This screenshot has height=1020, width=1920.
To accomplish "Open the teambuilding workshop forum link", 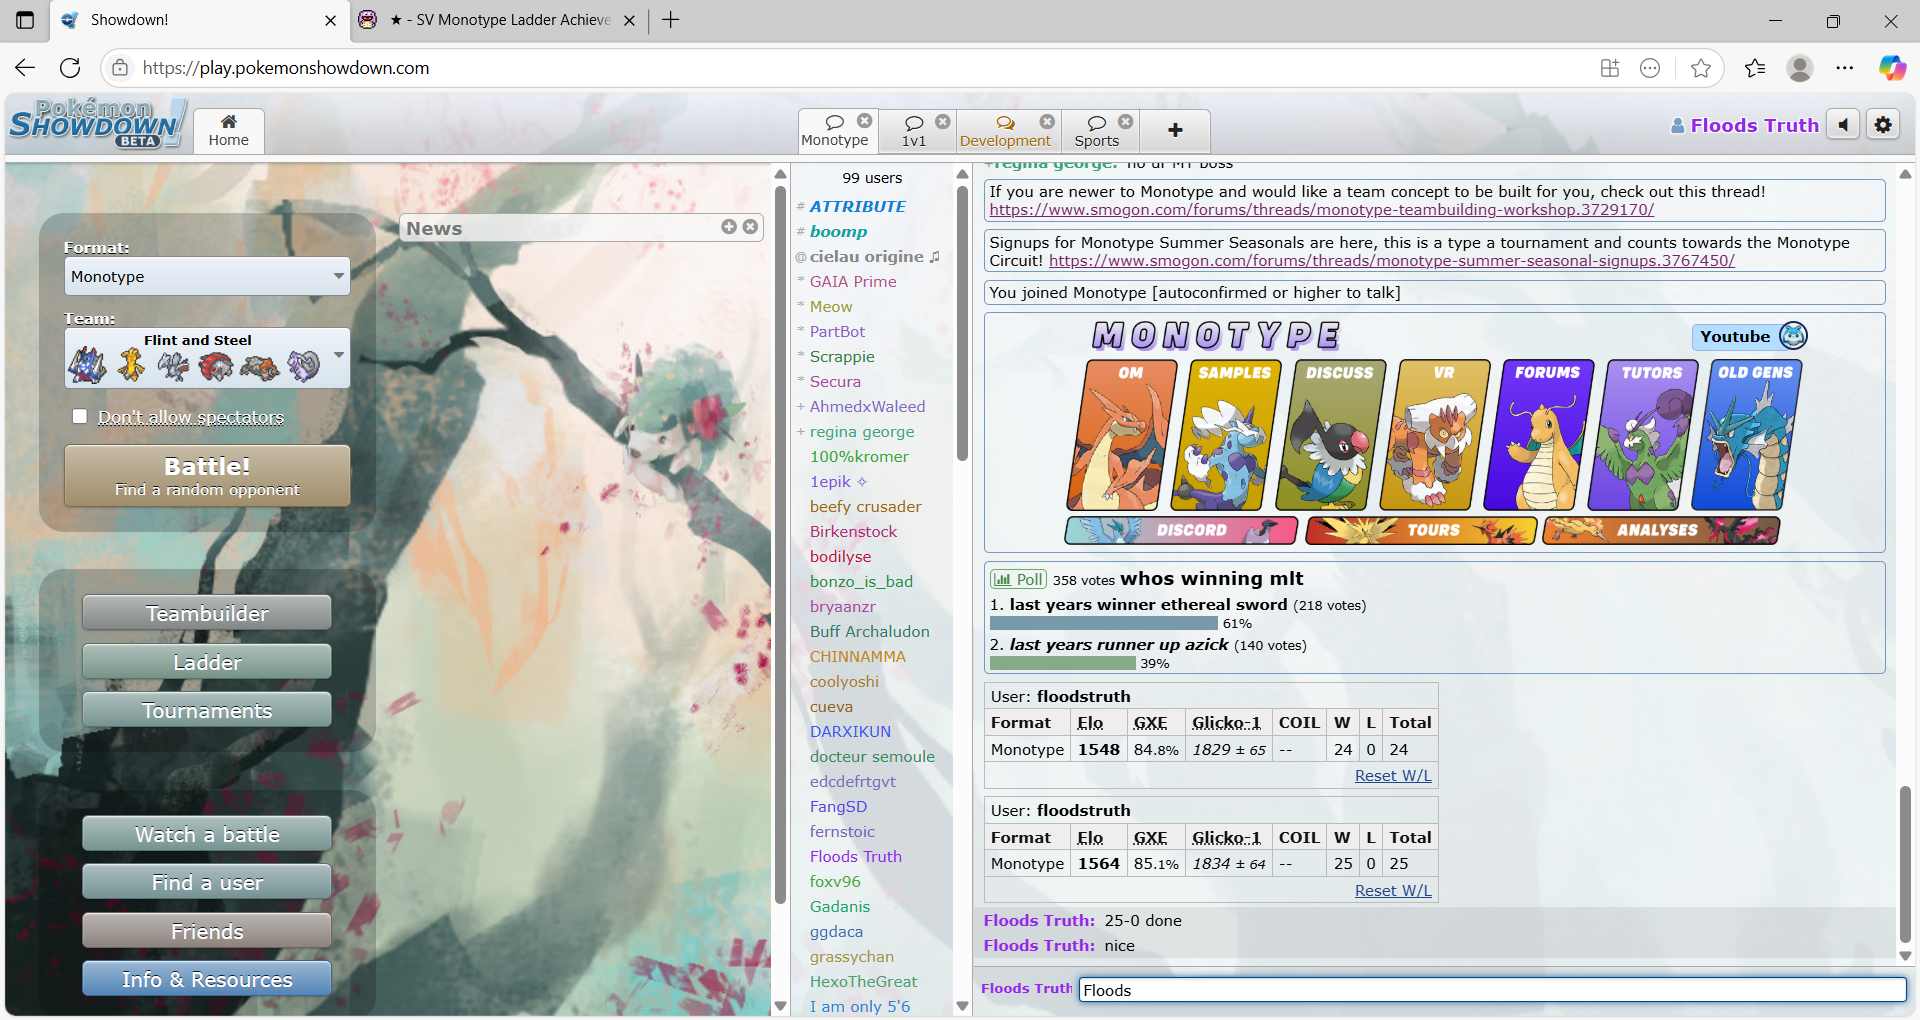I will pos(1322,210).
